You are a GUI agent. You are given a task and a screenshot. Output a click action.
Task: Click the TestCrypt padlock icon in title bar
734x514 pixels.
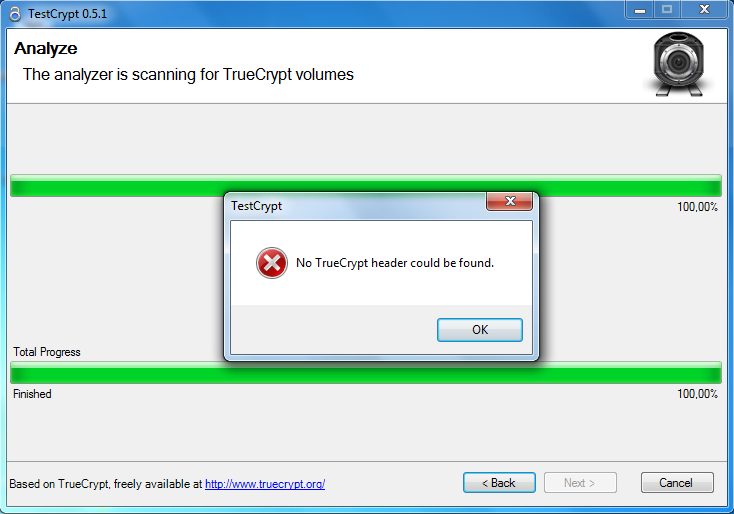(x=15, y=14)
